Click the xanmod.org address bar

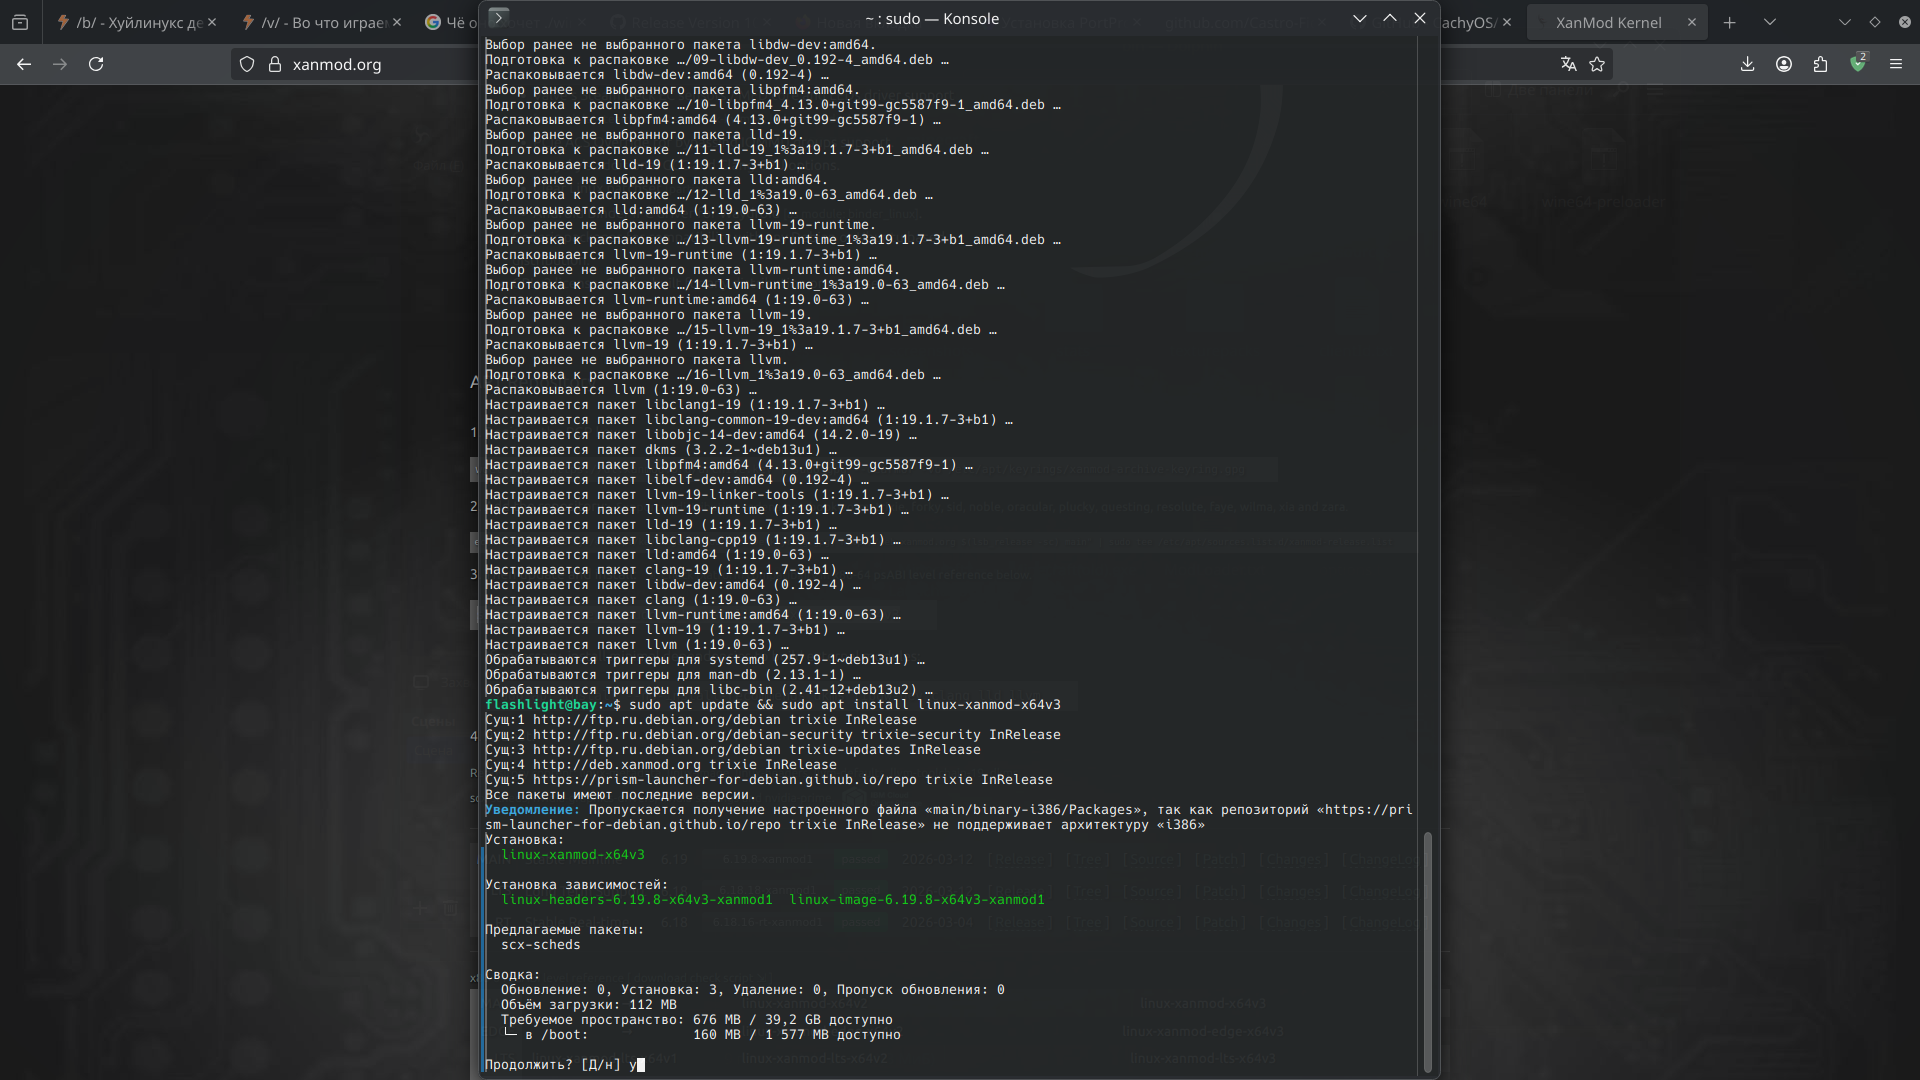pyautogui.click(x=336, y=64)
